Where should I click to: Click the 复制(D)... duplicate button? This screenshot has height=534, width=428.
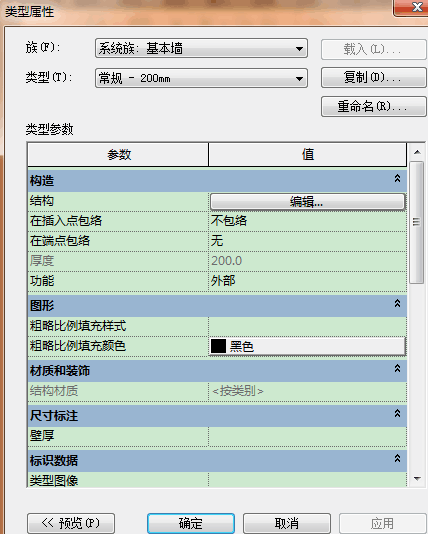pyautogui.click(x=374, y=78)
